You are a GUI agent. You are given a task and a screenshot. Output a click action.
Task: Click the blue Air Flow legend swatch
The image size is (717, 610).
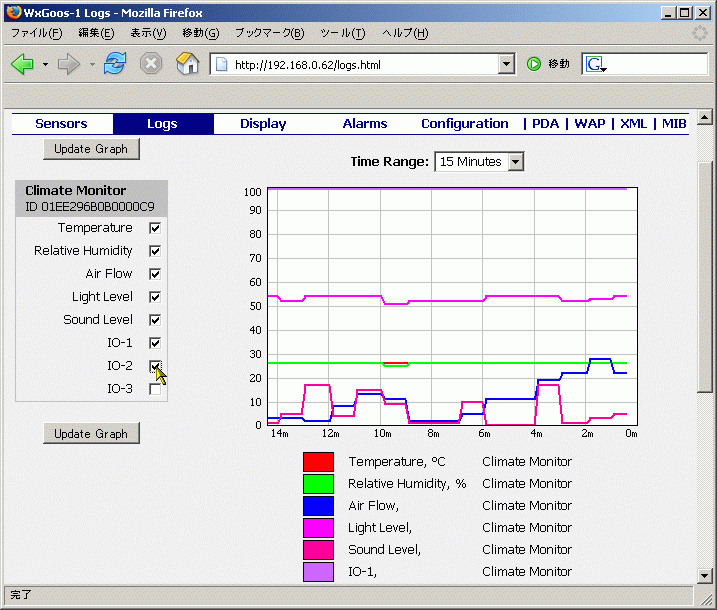[318, 506]
